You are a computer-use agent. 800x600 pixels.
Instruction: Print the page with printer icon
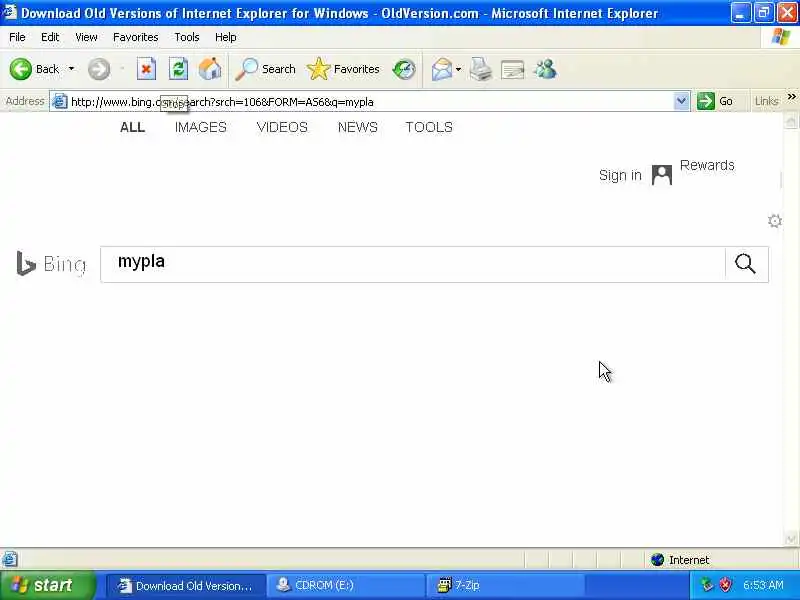point(481,69)
